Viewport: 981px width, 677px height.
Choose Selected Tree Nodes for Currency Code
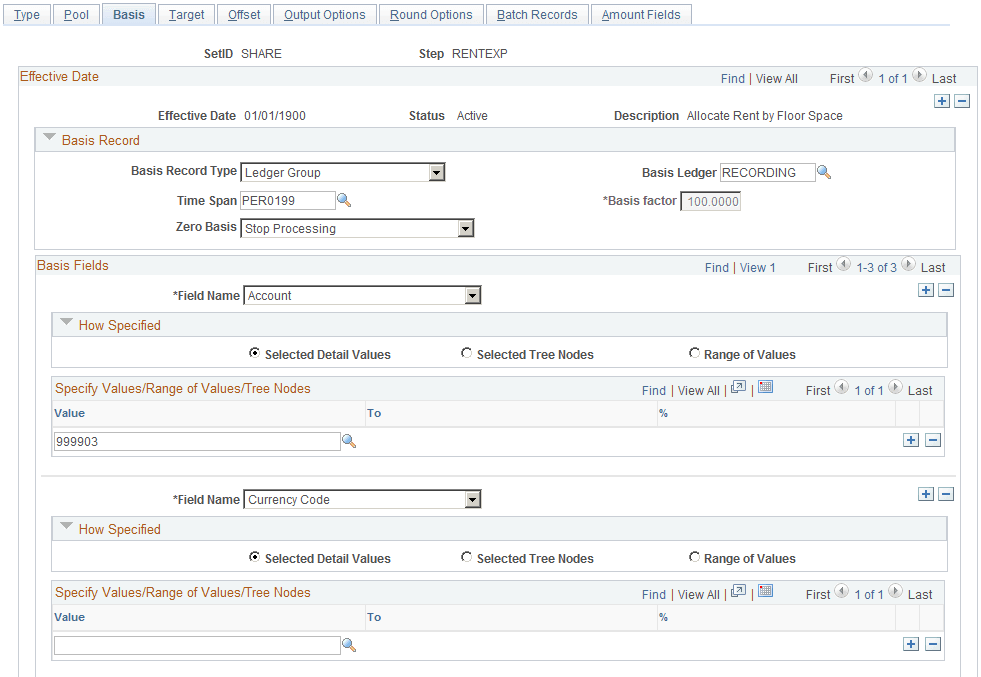(x=466, y=558)
